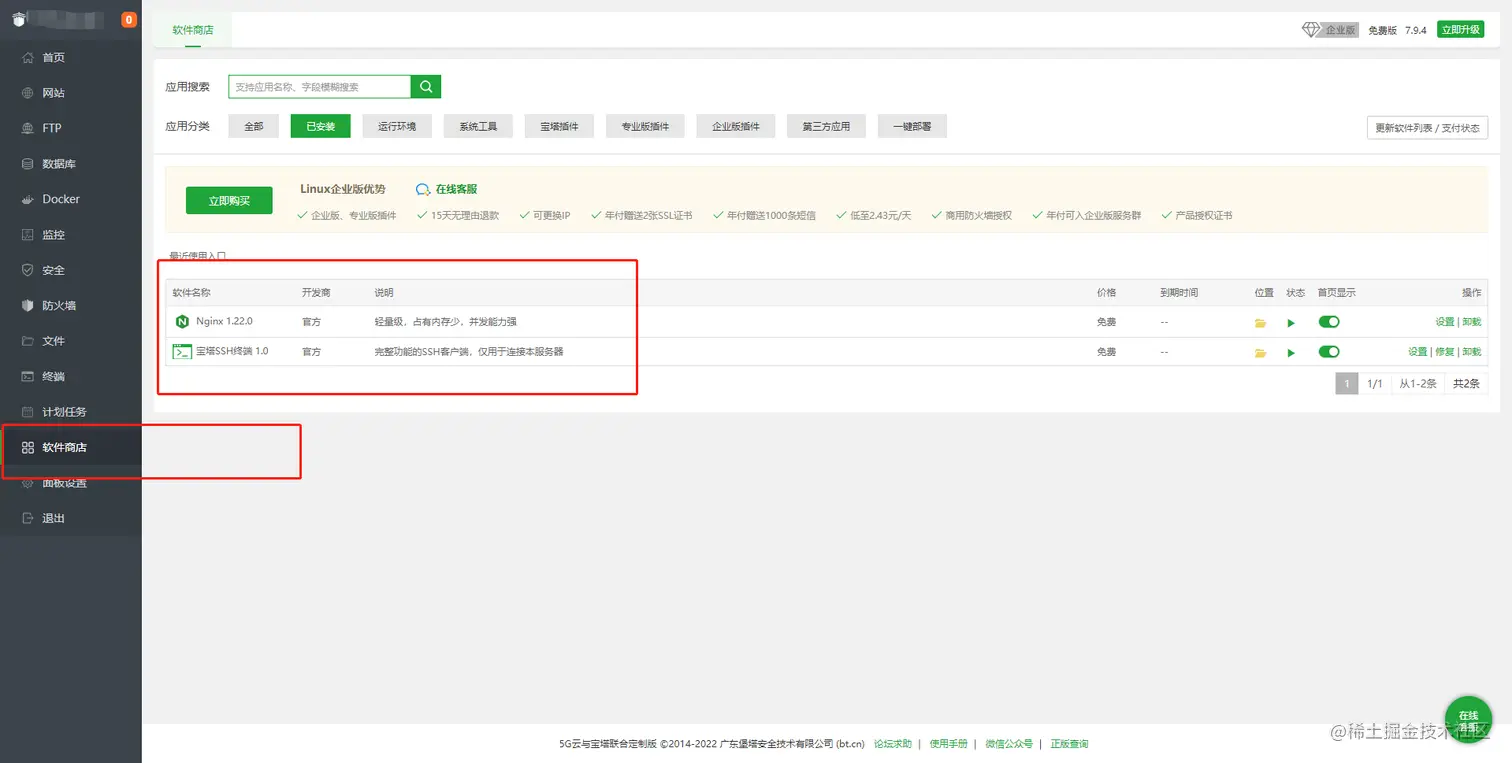The width and height of the screenshot is (1512, 763).
Task: Open the 正版查询 footer link
Action: click(x=1069, y=744)
